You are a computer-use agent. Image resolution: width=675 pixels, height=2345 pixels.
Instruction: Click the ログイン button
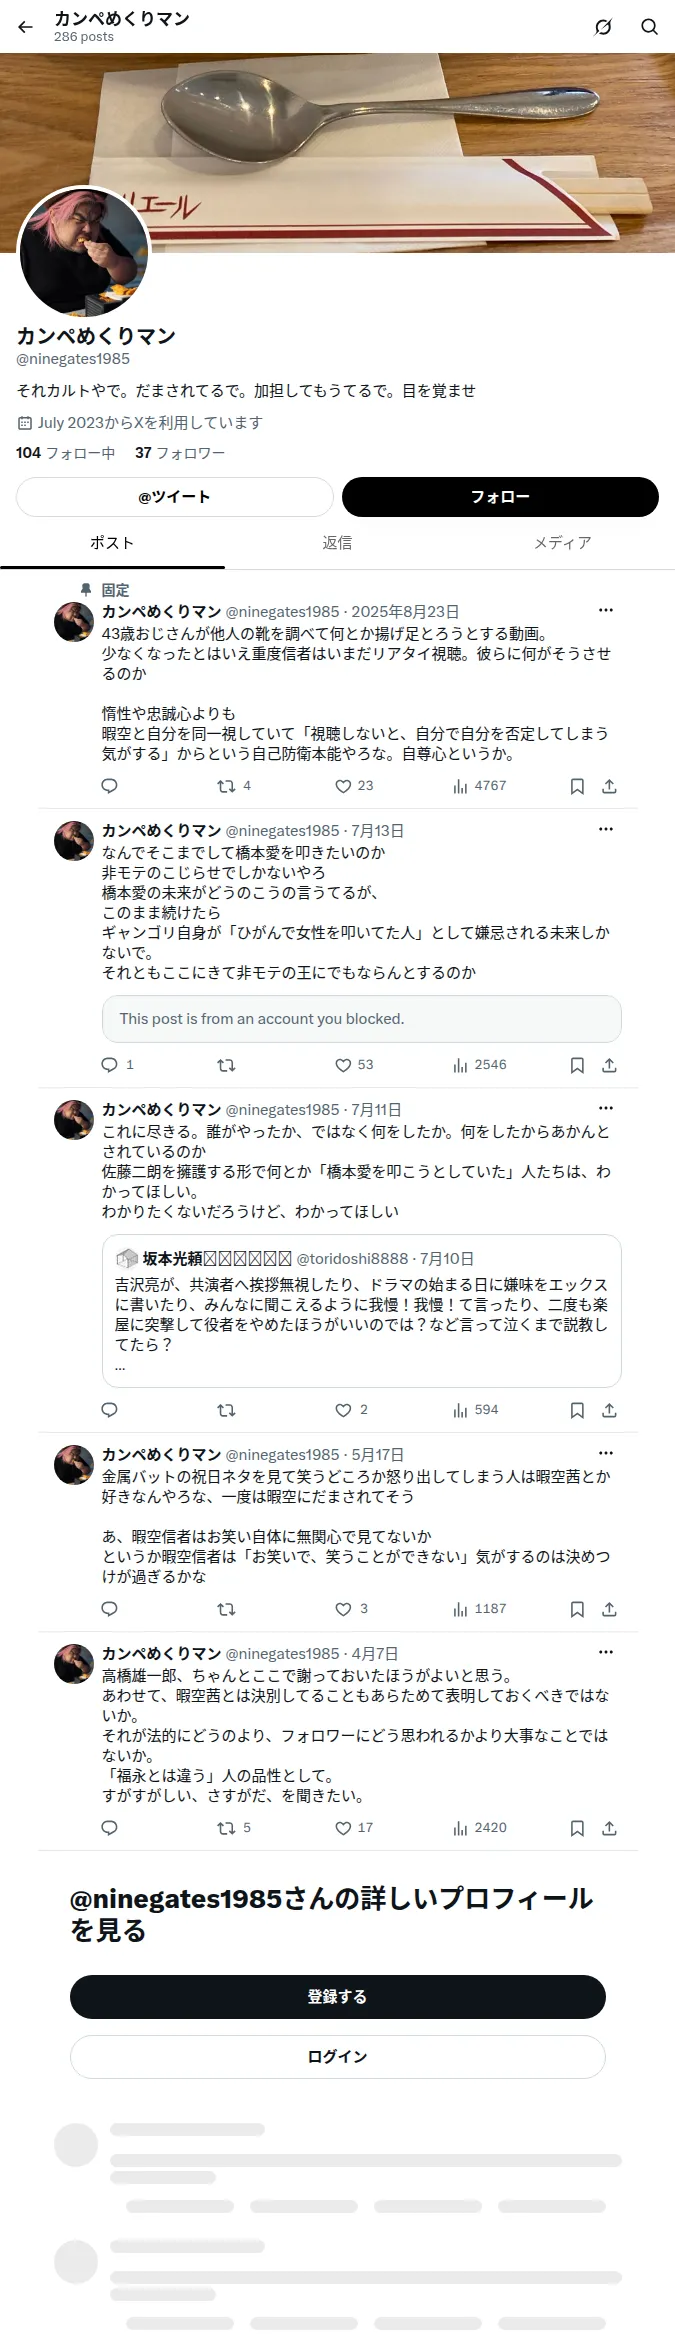tap(338, 2056)
